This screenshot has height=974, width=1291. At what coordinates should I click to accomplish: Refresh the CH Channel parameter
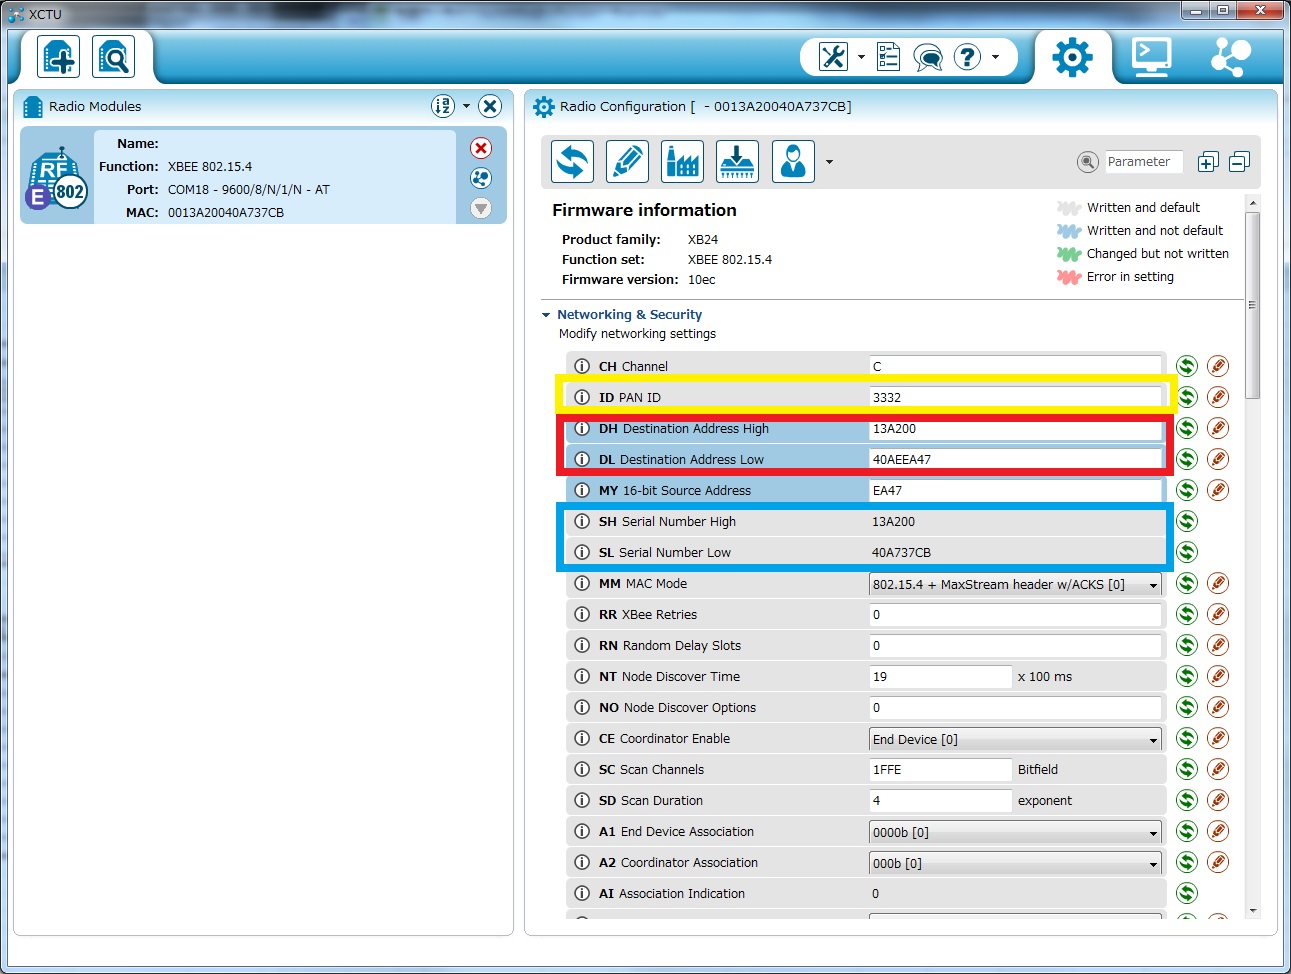coord(1187,366)
